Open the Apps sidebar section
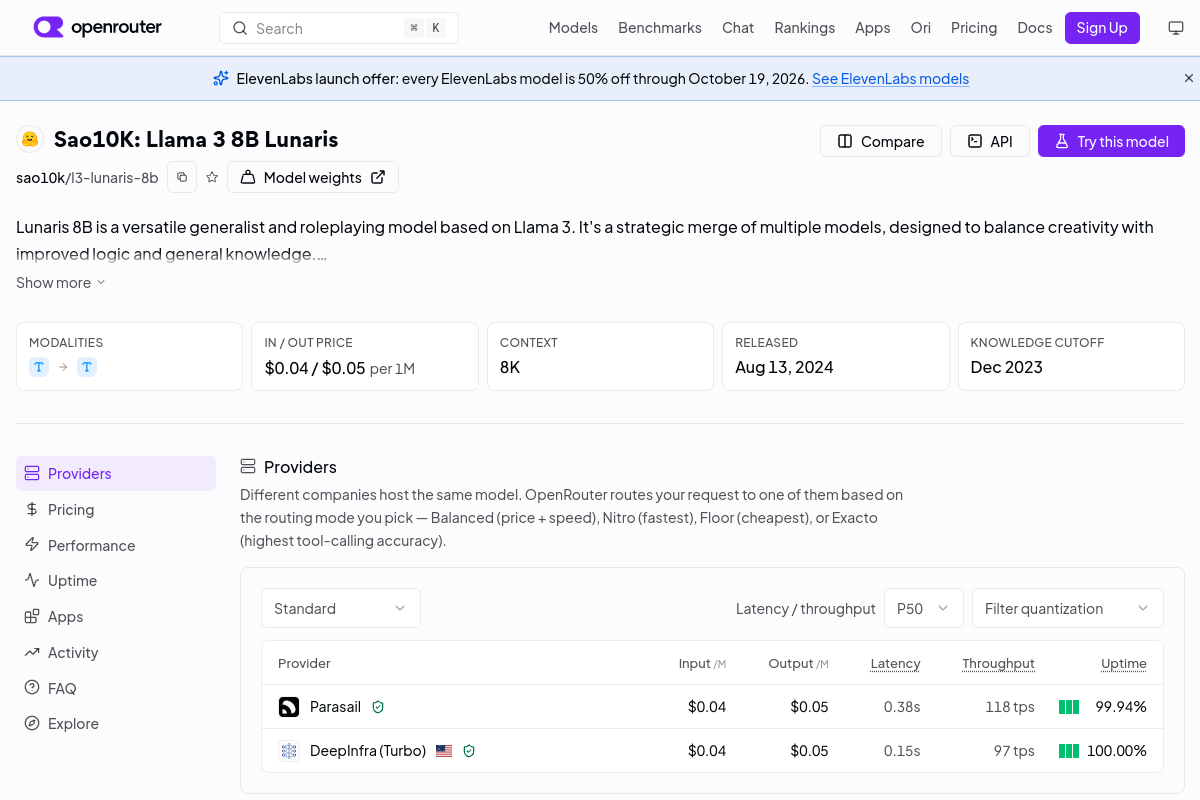Viewport: 1200px width, 800px height. point(116,617)
